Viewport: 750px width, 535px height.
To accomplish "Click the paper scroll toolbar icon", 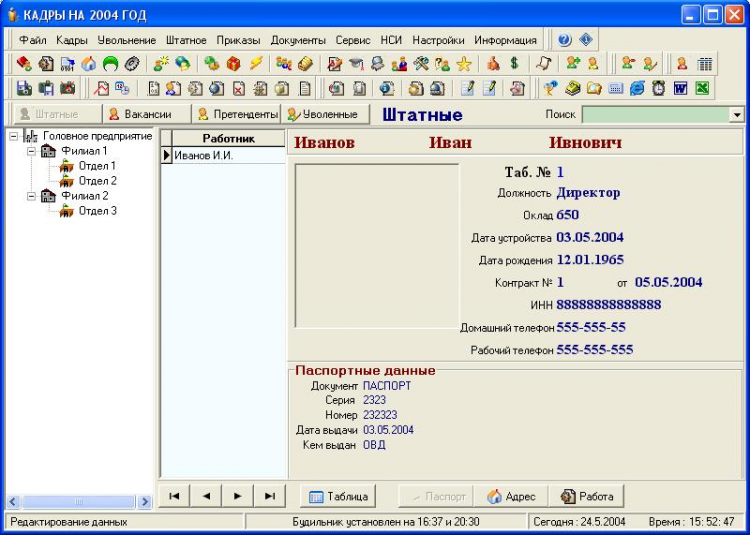I will coord(544,64).
